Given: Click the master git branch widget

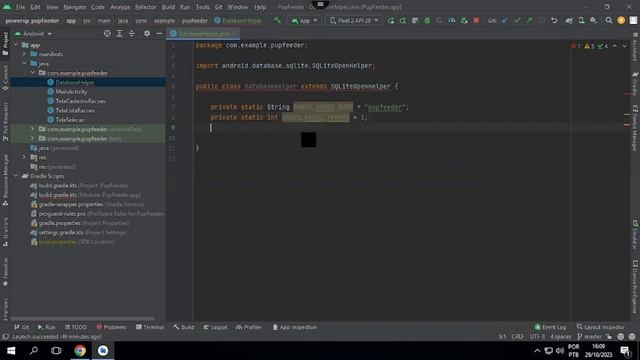Looking at the screenshot, I should [x=590, y=337].
